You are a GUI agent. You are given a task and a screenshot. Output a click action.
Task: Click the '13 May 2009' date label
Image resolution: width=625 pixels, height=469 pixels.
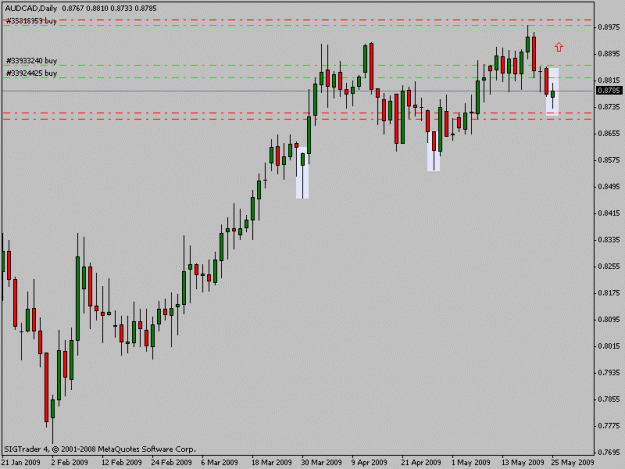tap(523, 462)
